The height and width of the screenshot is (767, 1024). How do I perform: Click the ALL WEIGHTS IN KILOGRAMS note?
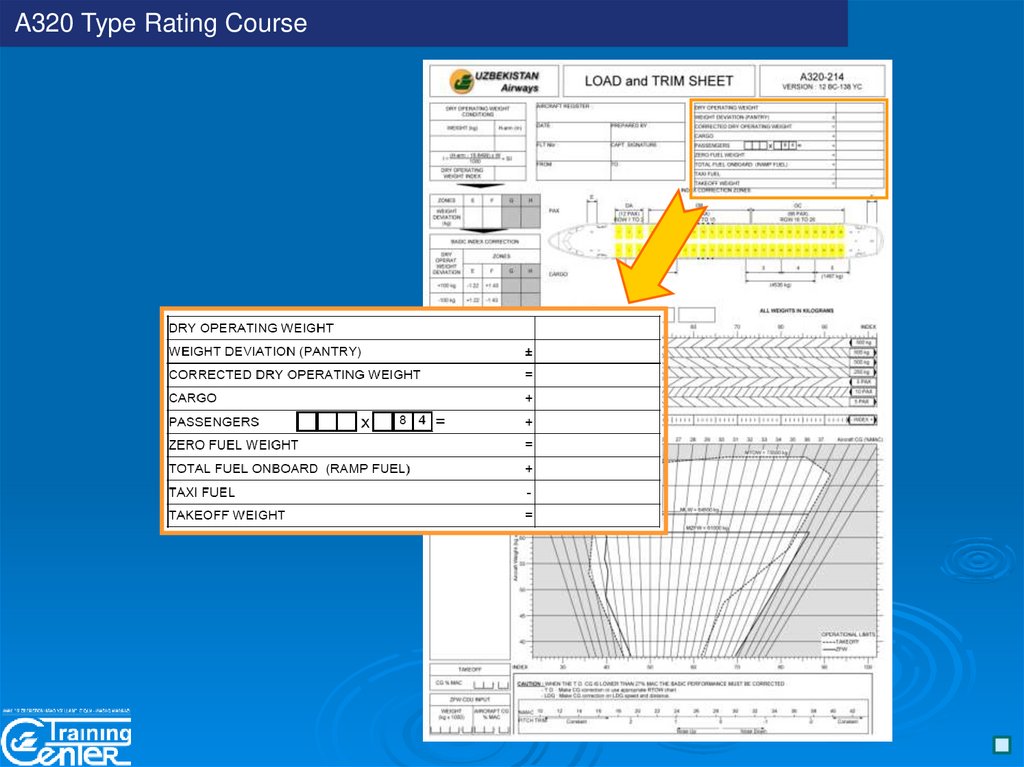click(797, 311)
